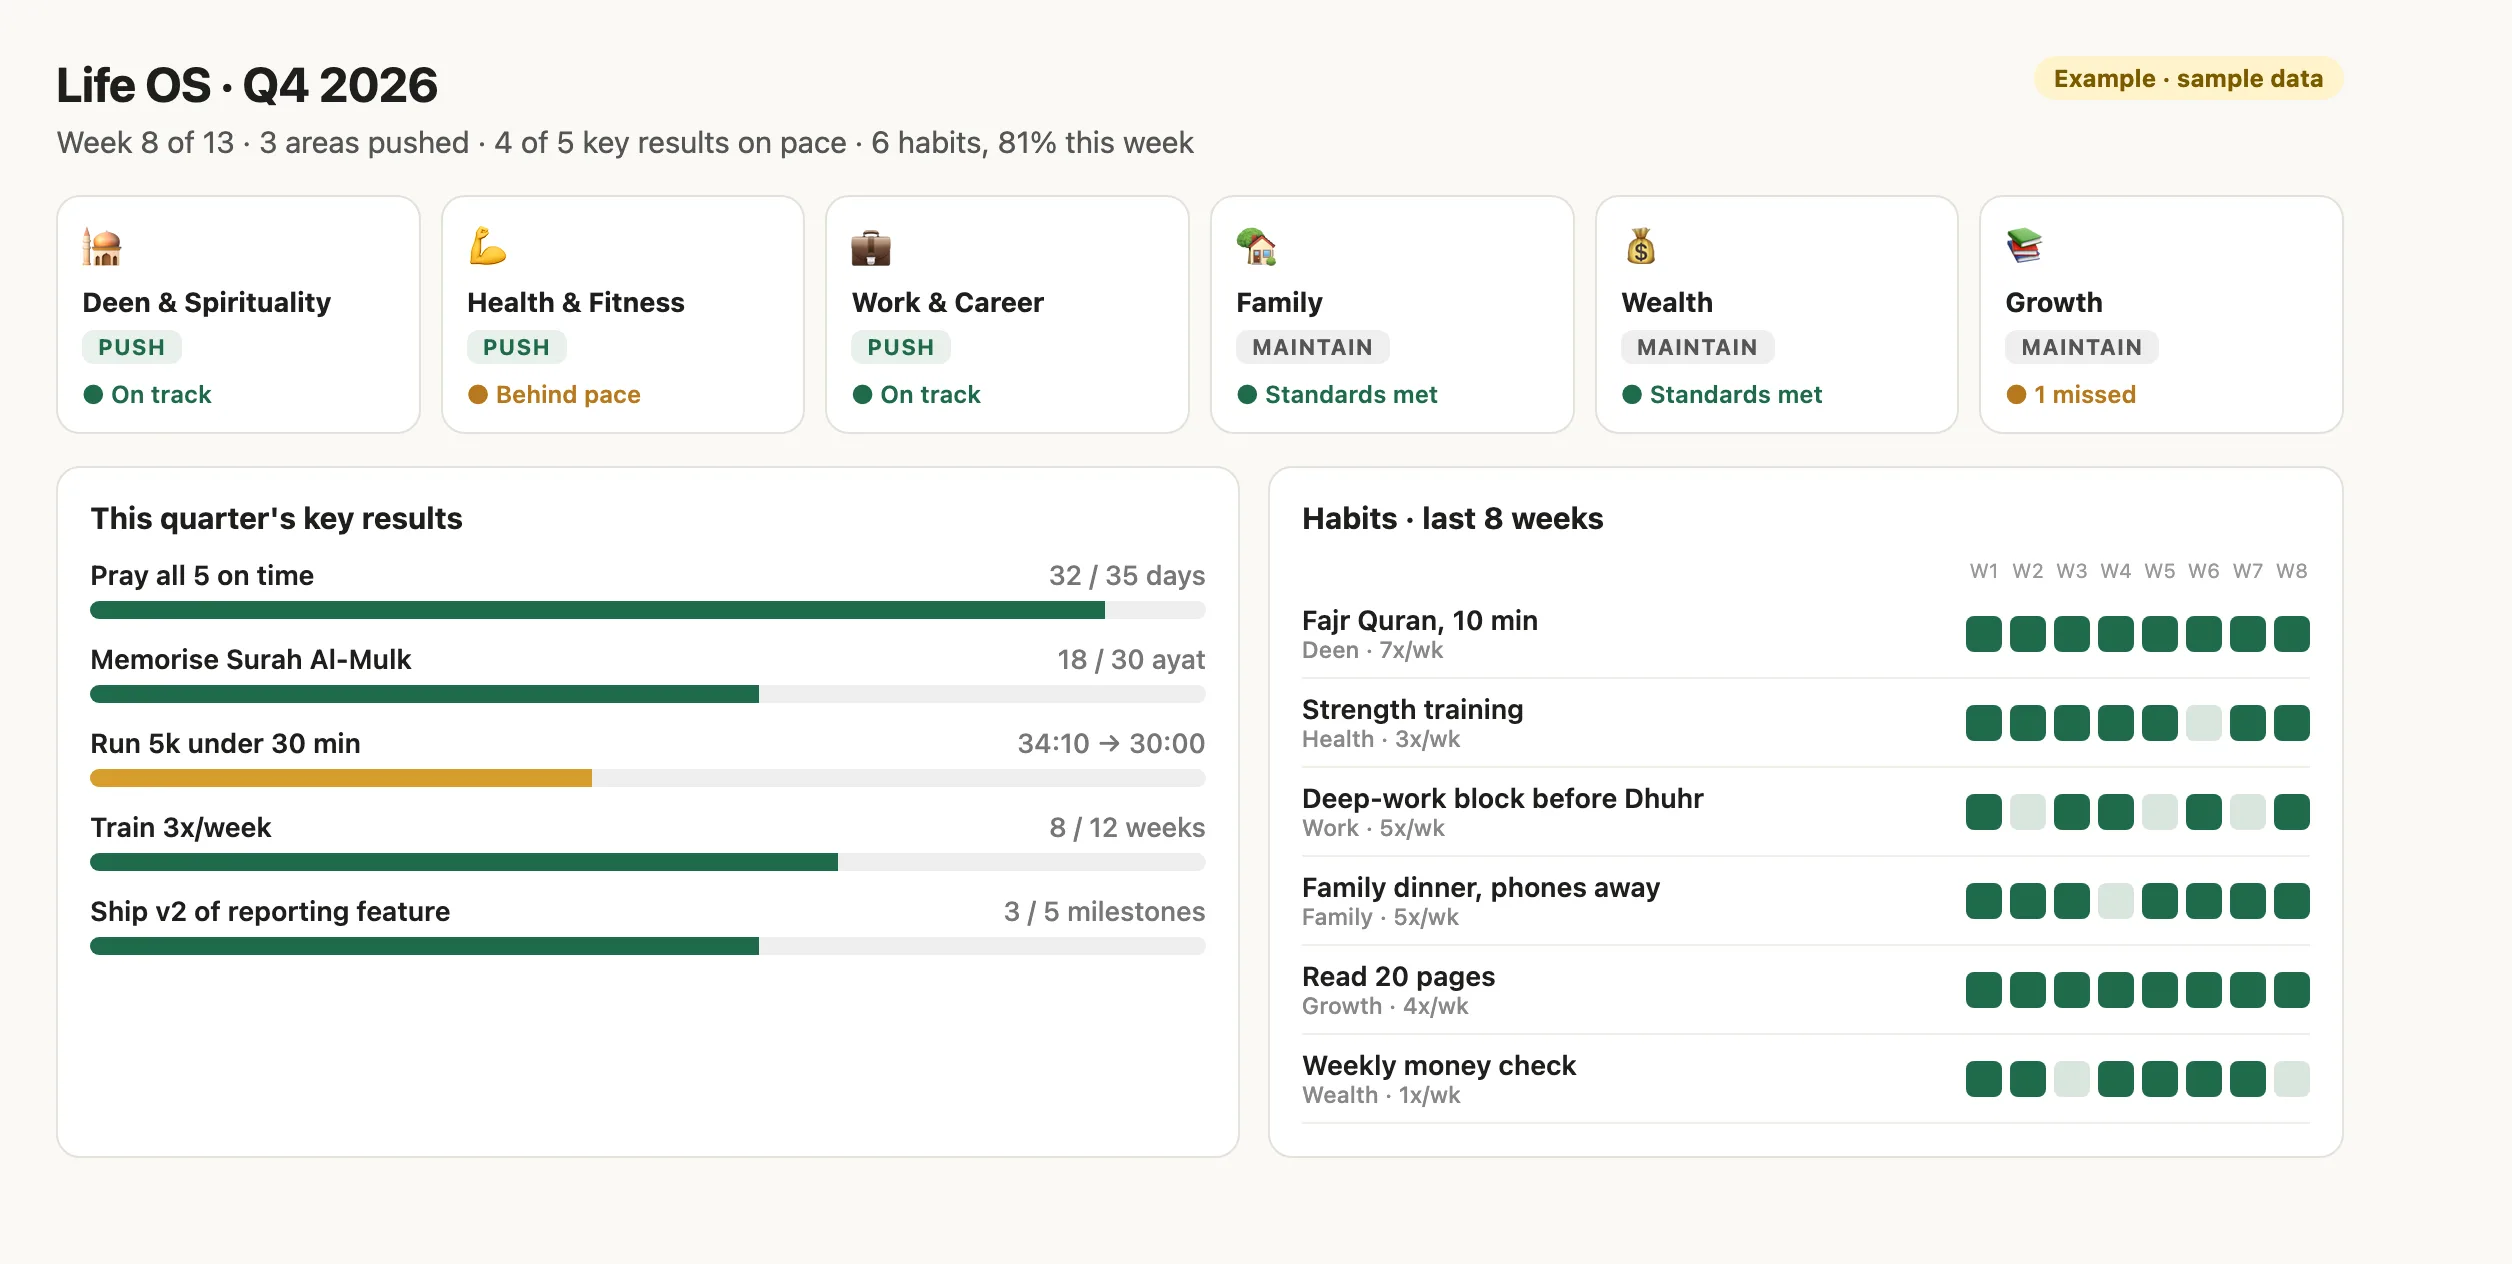The image size is (2512, 1264).
Task: Click the MAINTAIN badge under Family
Action: click(1312, 347)
